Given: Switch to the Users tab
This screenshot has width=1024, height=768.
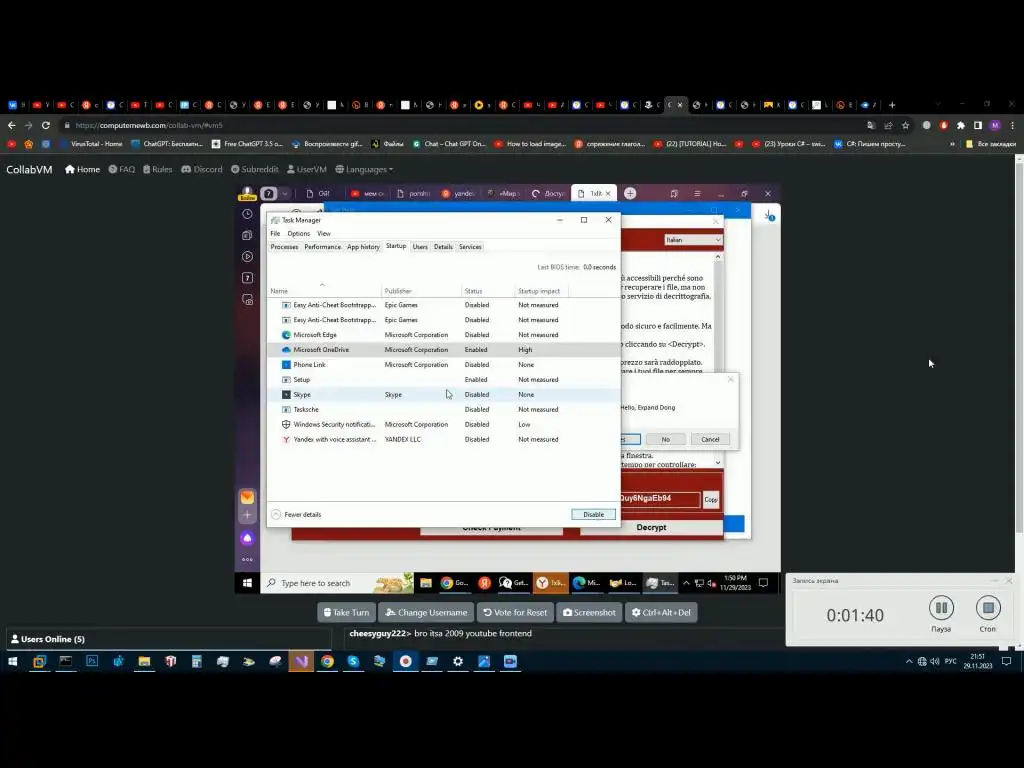Looking at the screenshot, I should 420,247.
